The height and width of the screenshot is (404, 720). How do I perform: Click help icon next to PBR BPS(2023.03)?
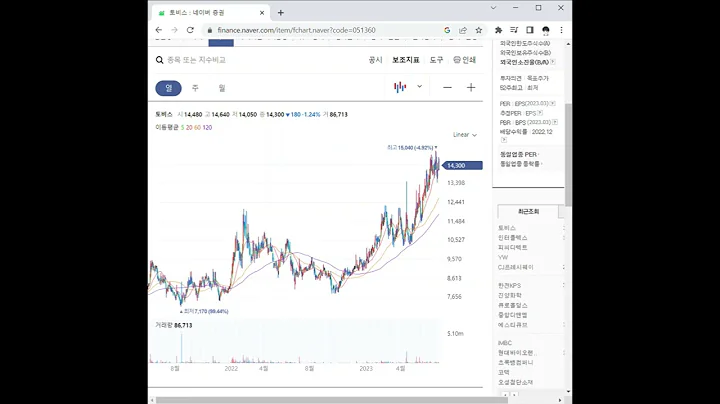(x=555, y=123)
